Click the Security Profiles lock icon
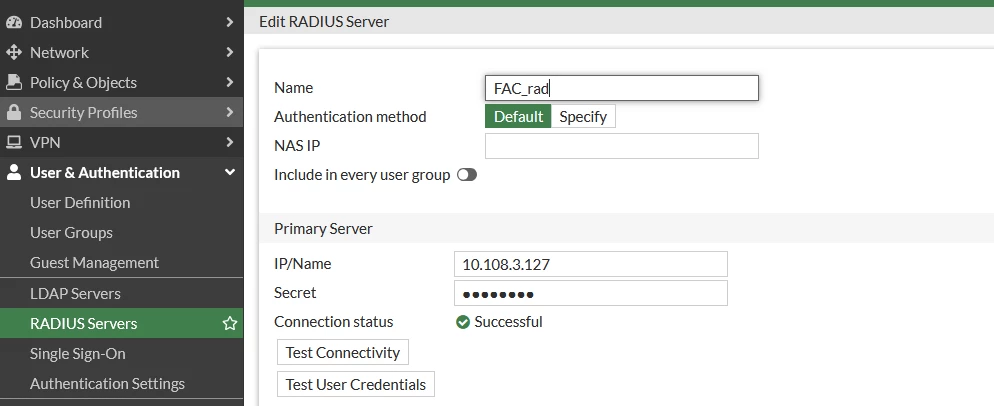 (x=14, y=112)
